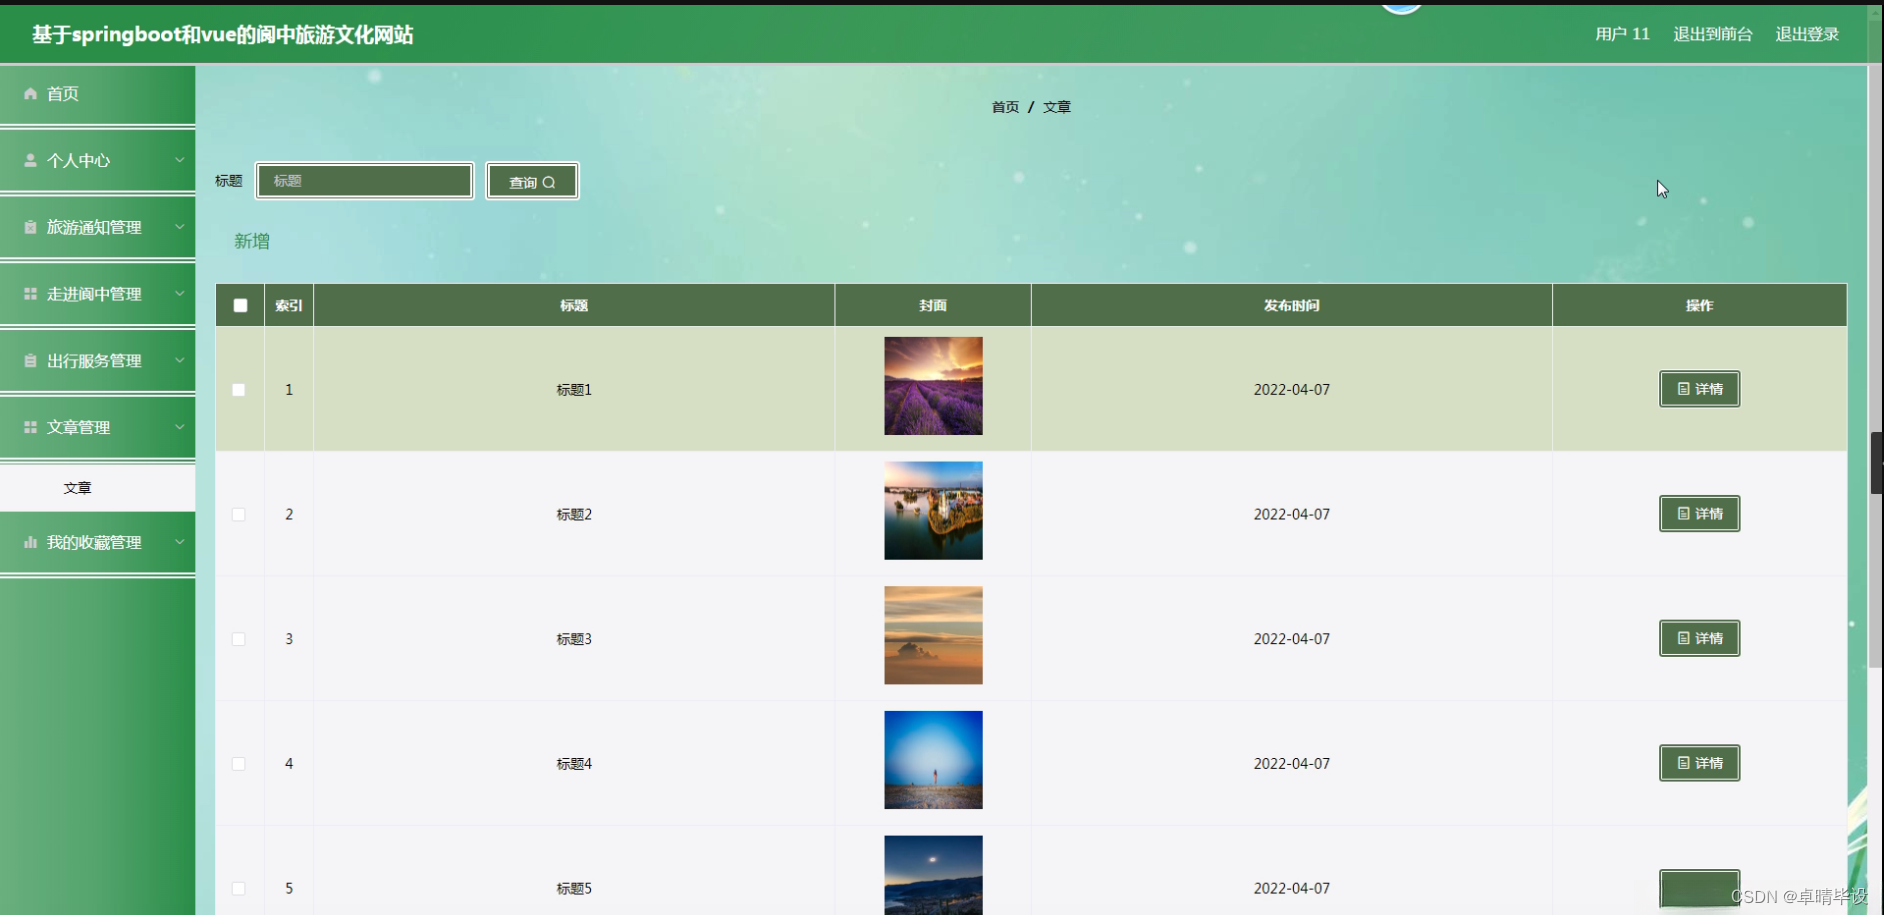Click the magnifier icon in the 查询 button
Image resolution: width=1884 pixels, height=915 pixels.
[x=549, y=181]
